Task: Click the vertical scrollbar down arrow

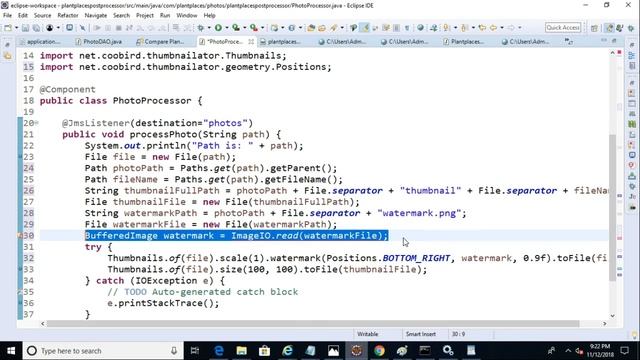Action: point(612,316)
